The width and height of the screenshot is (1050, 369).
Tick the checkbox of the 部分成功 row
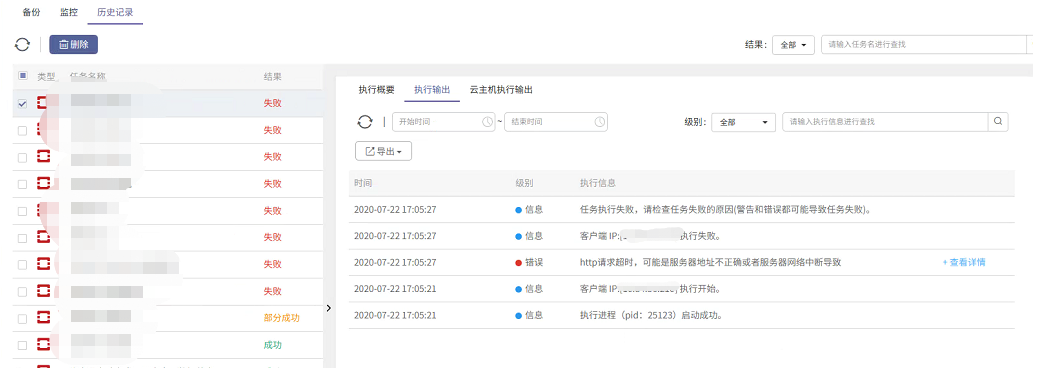point(23,318)
